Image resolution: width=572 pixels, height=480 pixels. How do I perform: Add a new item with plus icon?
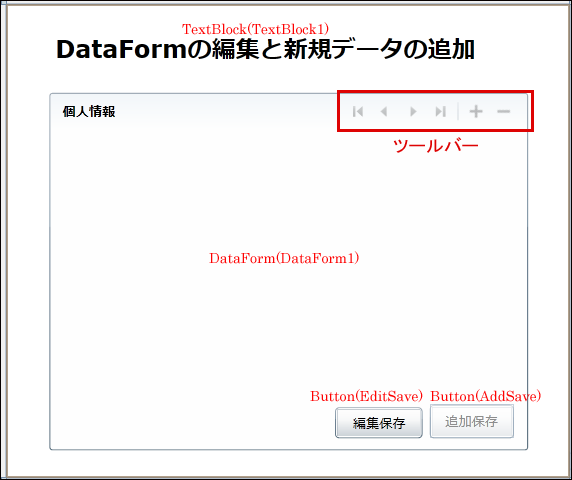coord(476,111)
